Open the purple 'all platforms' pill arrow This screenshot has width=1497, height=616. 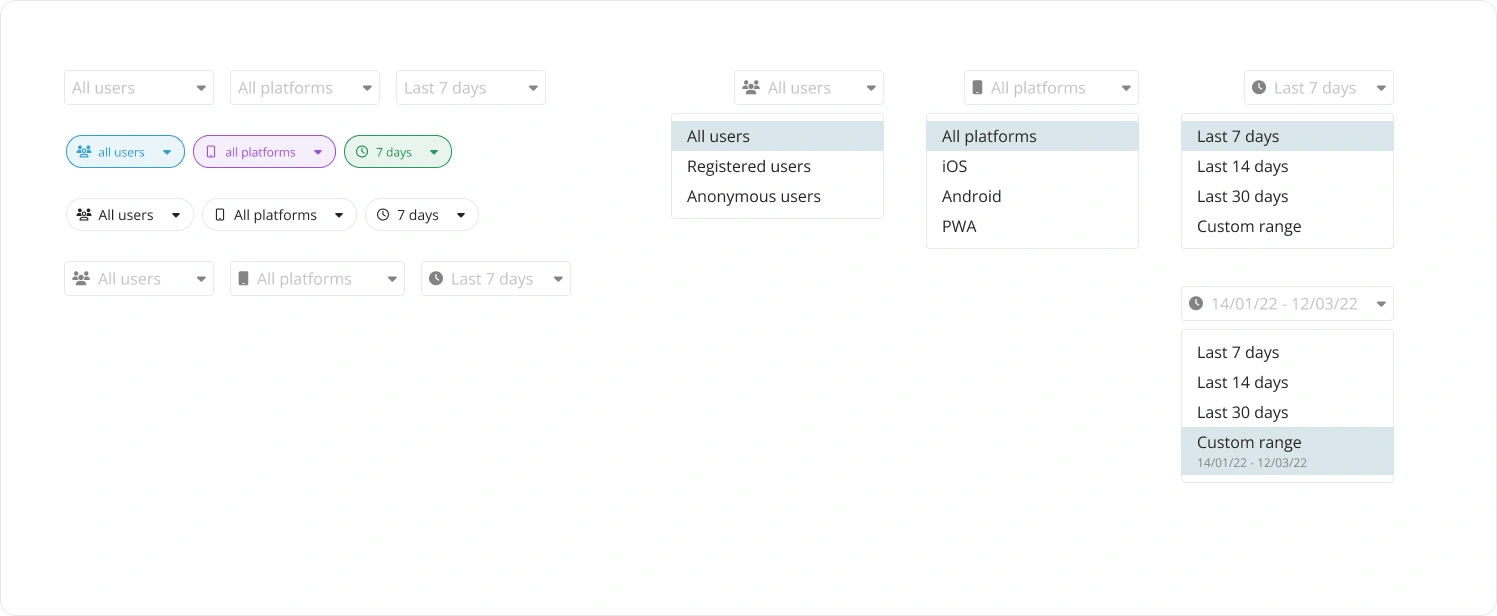pyautogui.click(x=317, y=153)
